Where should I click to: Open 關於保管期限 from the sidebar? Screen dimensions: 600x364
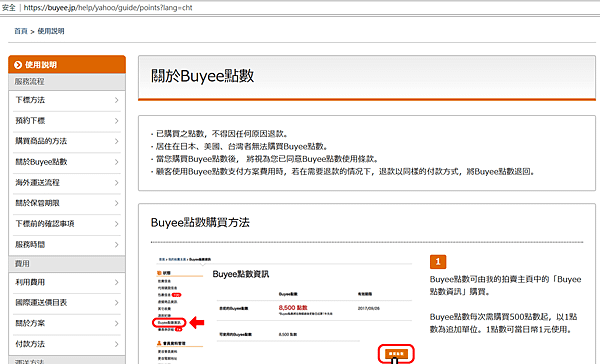[67, 203]
